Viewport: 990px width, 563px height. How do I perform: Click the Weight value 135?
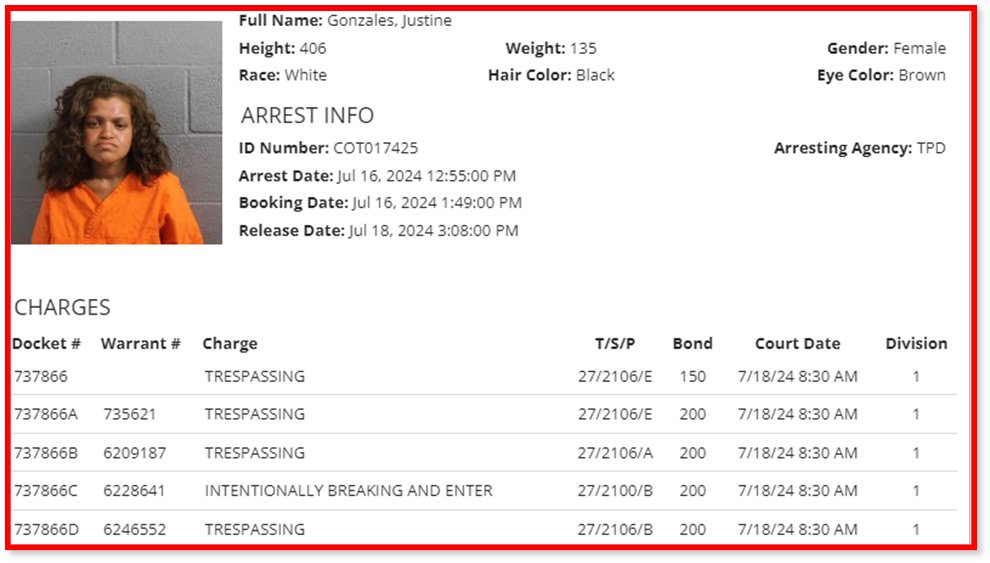(583, 48)
